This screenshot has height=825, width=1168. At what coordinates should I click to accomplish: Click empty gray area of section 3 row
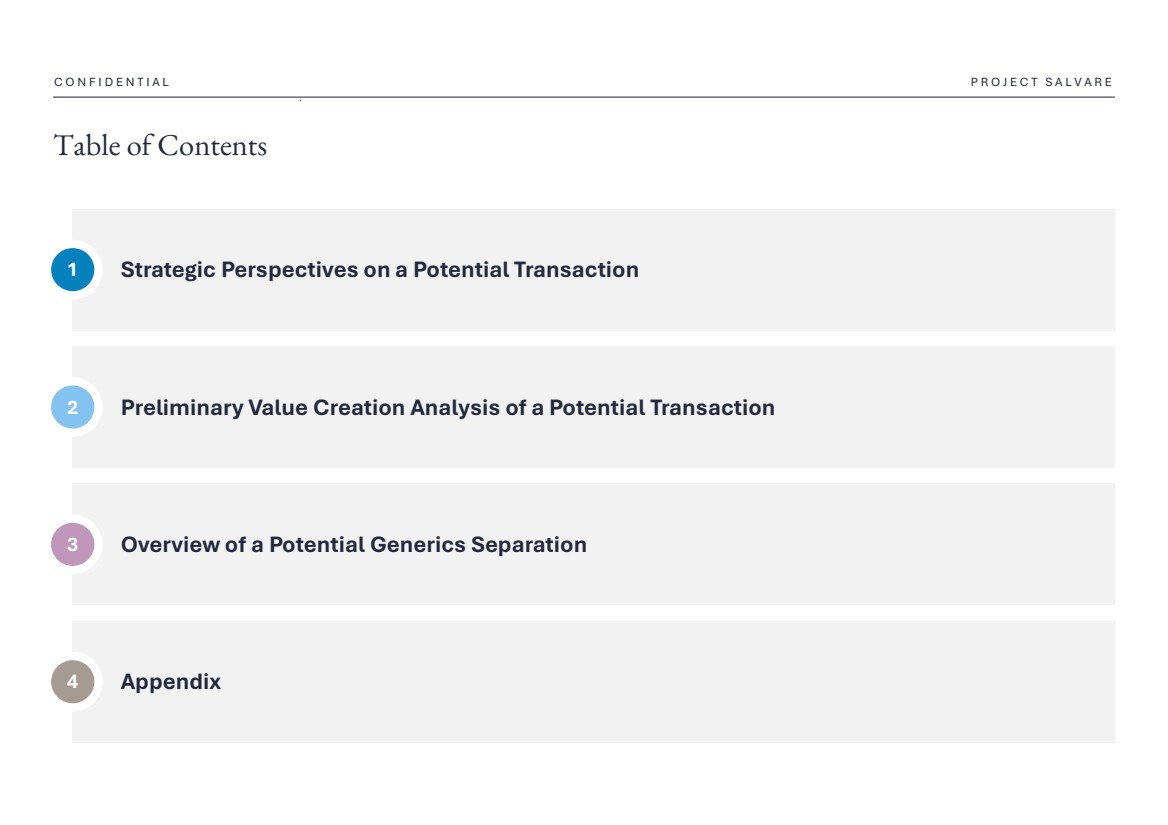coord(850,545)
